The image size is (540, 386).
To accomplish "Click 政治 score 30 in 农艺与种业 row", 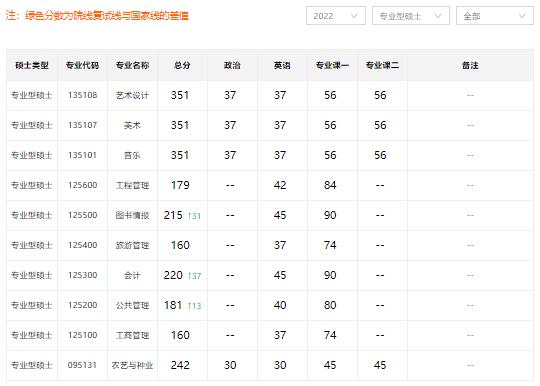I will pos(230,365).
